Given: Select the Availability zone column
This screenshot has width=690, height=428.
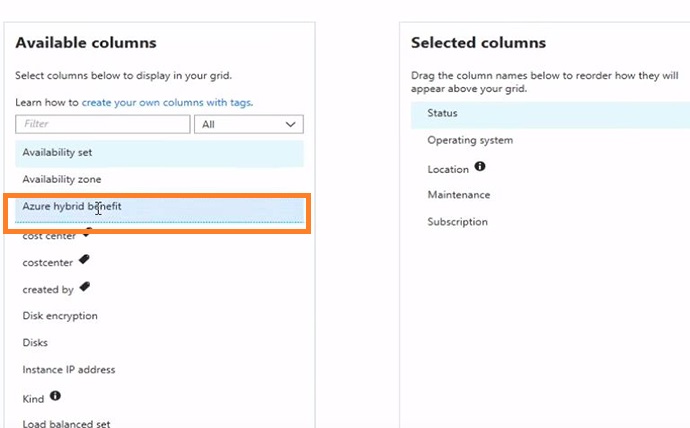Looking at the screenshot, I should pyautogui.click(x=159, y=179).
